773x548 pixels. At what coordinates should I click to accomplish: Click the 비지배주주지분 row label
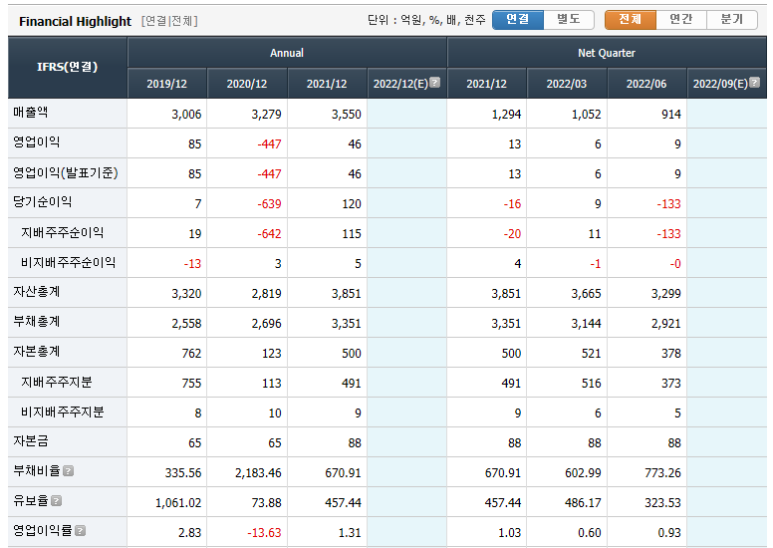[62, 411]
